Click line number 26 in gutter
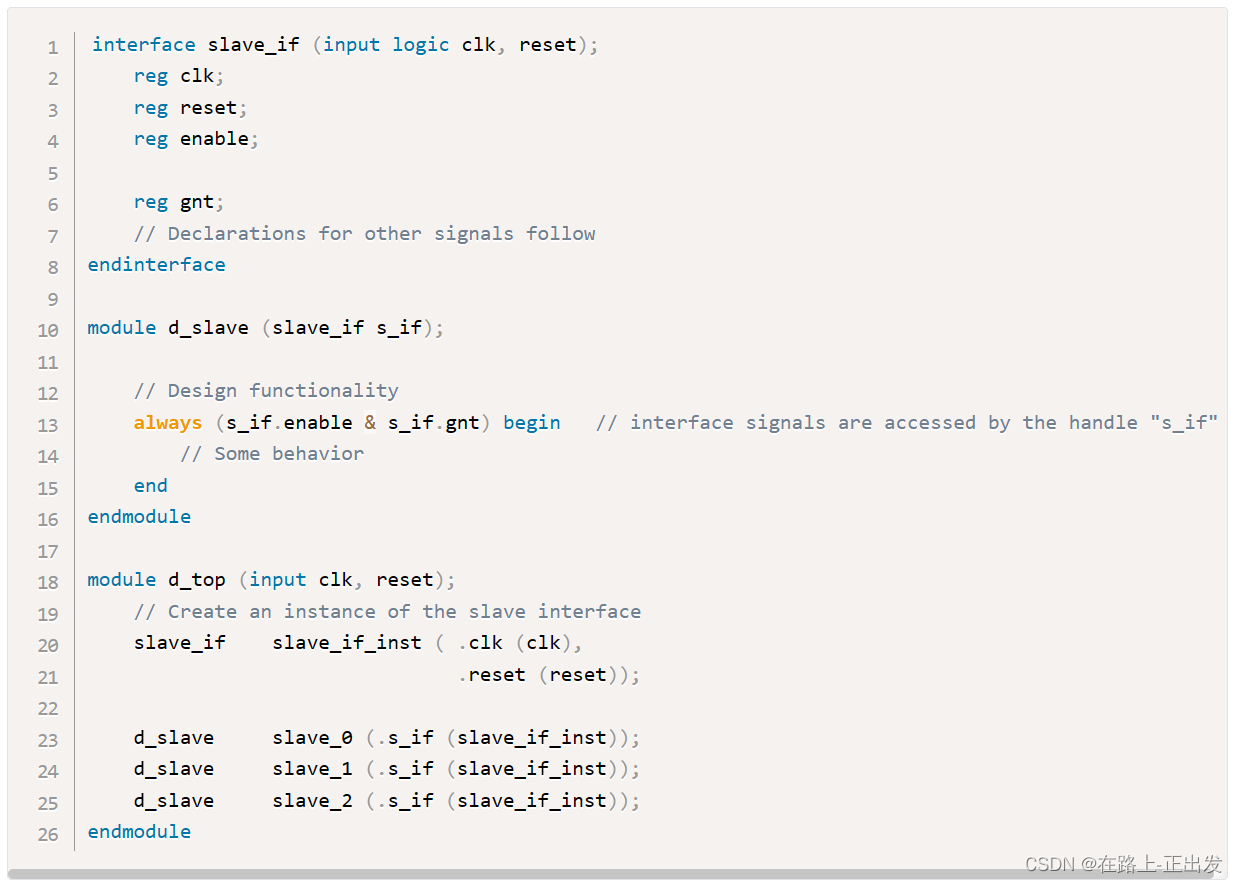This screenshot has height=883, width=1238. pyautogui.click(x=48, y=834)
